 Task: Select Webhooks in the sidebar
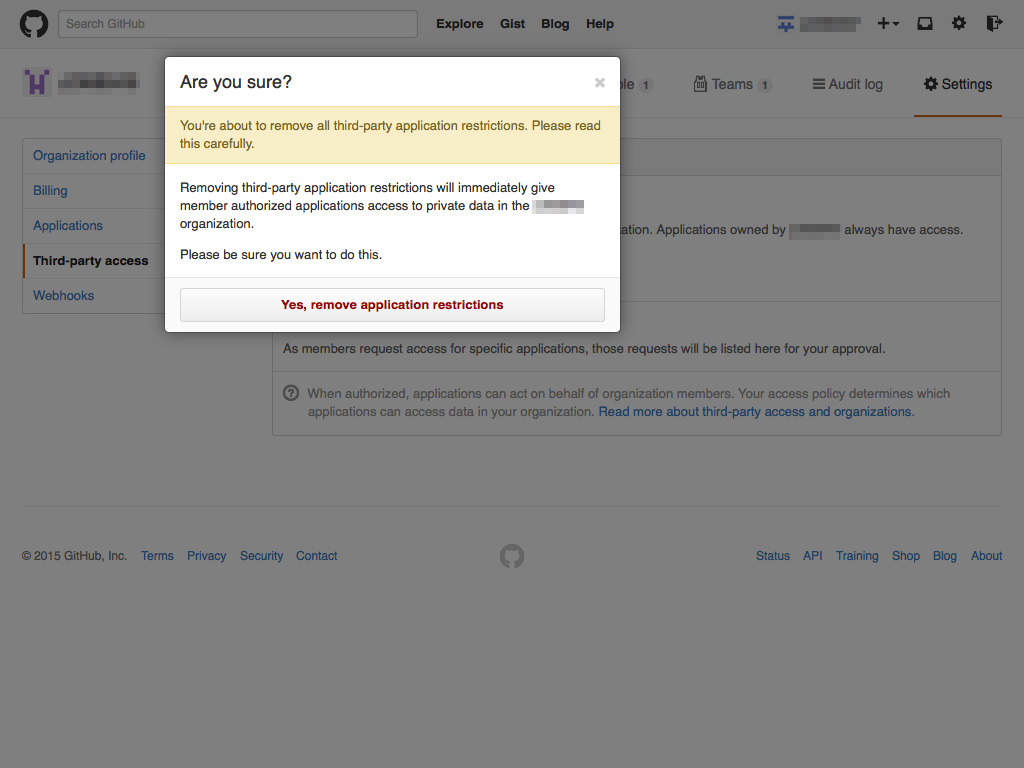(63, 295)
